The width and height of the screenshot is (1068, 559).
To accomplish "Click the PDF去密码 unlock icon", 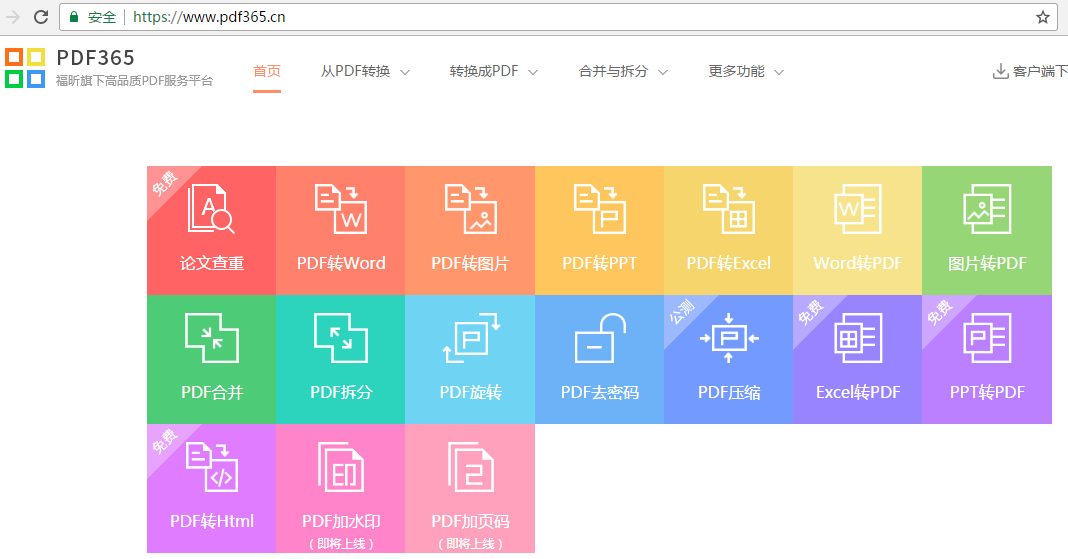I will coord(600,338).
